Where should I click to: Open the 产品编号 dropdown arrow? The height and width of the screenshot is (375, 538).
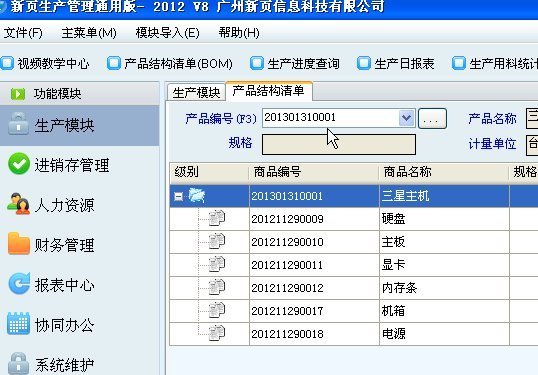[407, 118]
